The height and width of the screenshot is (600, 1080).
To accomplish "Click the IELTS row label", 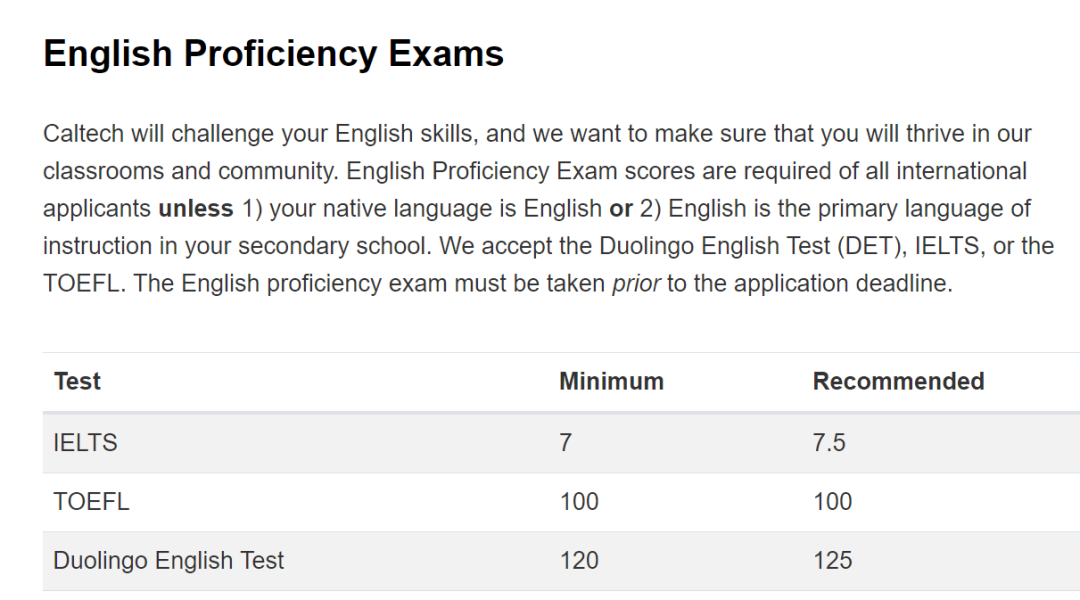I will click(x=85, y=442).
